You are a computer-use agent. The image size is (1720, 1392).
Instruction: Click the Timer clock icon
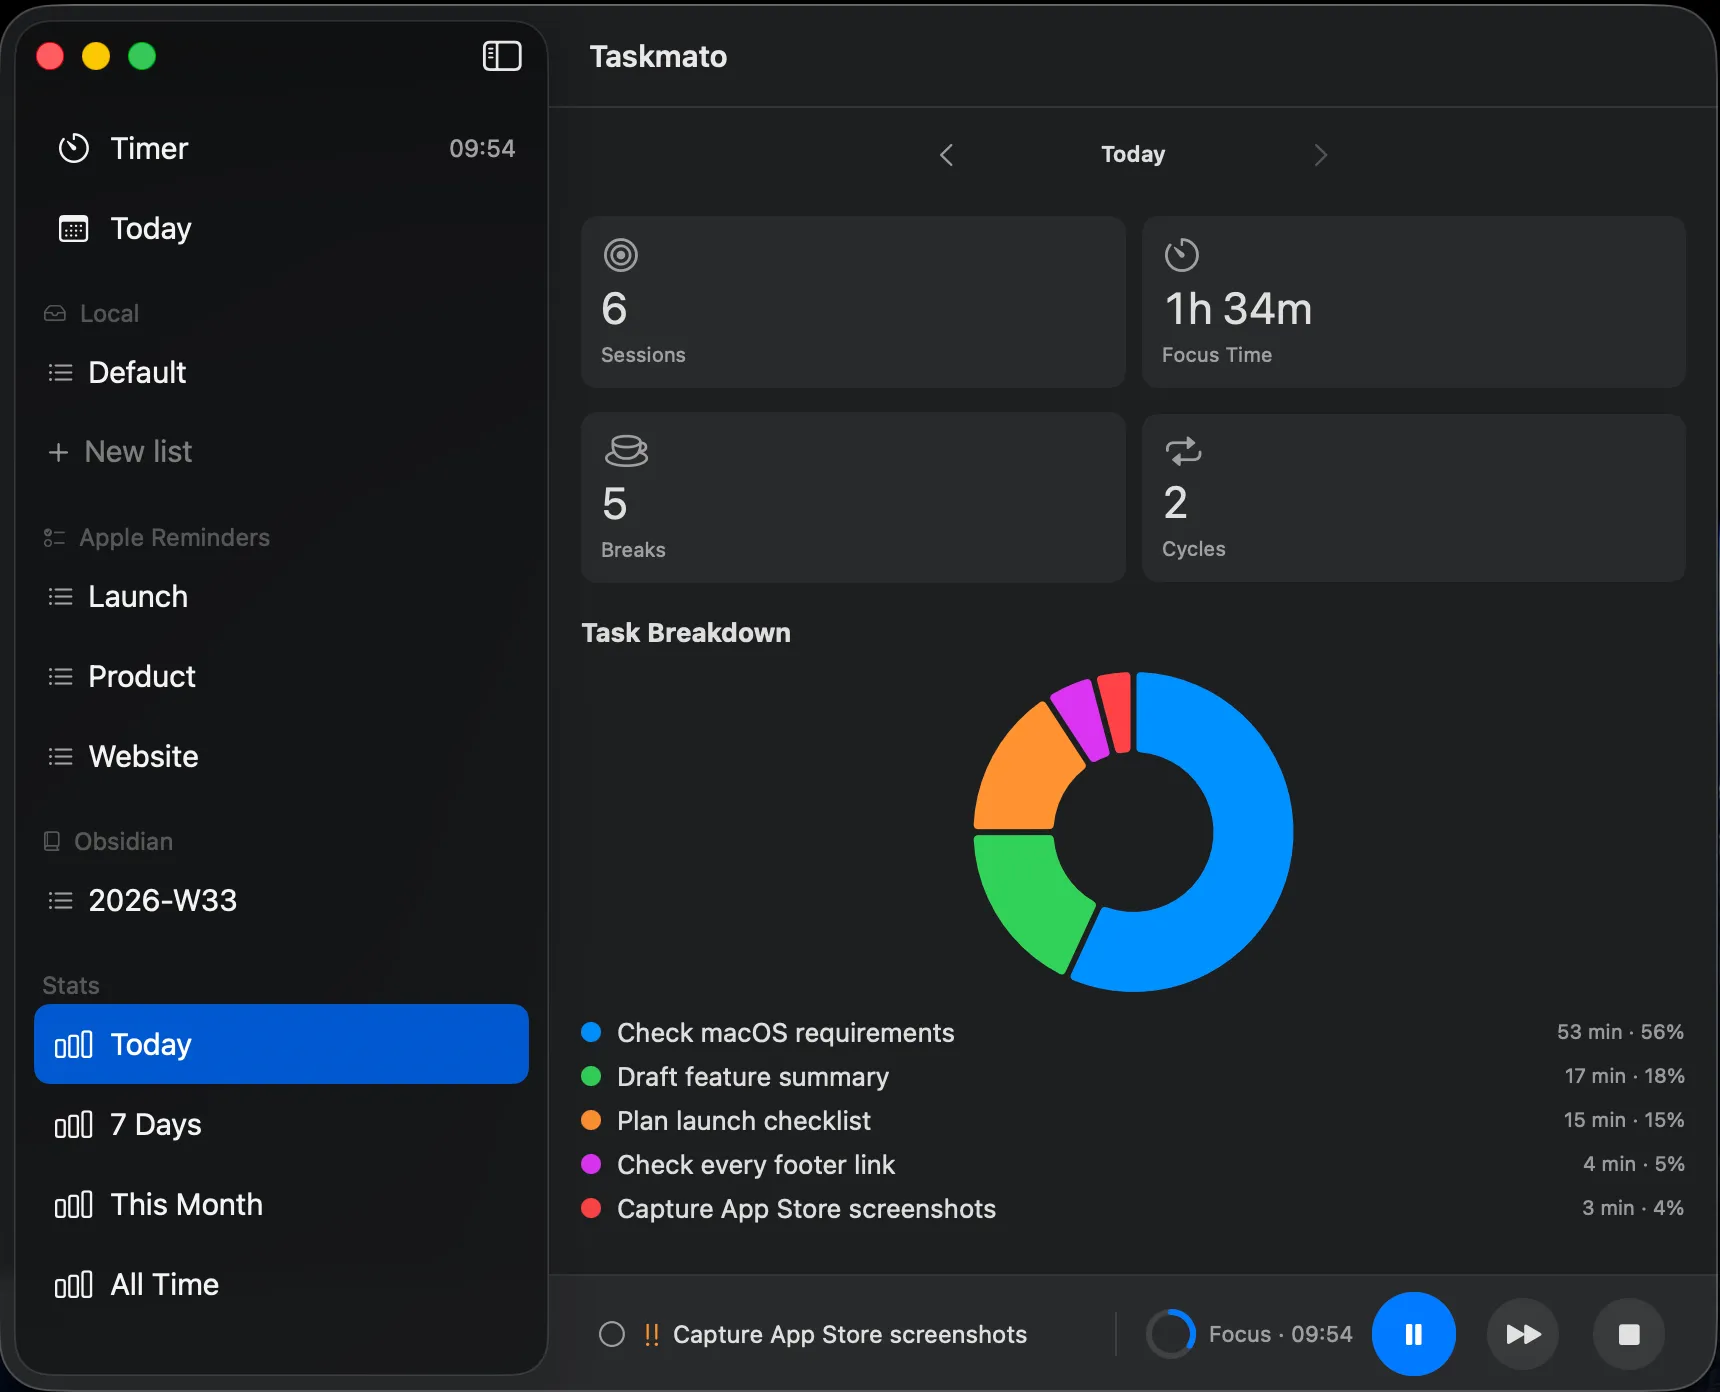[x=74, y=148]
